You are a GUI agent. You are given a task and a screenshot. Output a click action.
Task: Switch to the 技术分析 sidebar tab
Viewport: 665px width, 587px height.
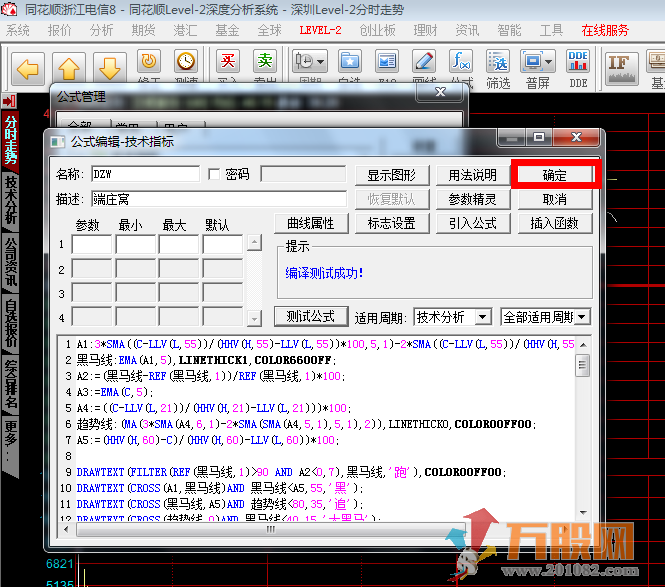(x=10, y=200)
